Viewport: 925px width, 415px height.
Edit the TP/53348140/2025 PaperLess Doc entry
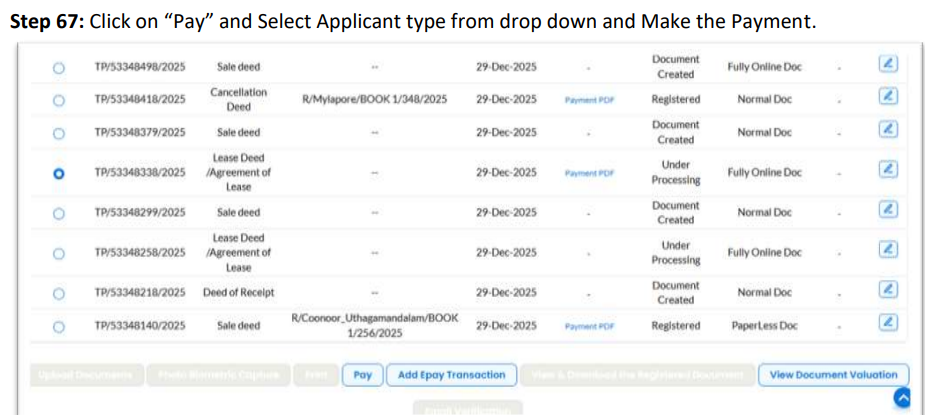888,322
